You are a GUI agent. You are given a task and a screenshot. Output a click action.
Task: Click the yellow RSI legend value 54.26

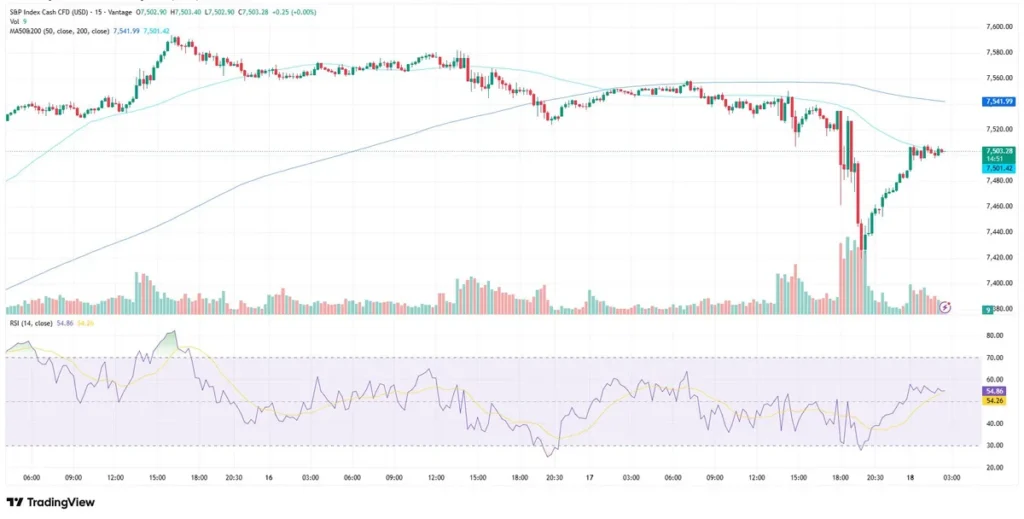click(x=85, y=323)
